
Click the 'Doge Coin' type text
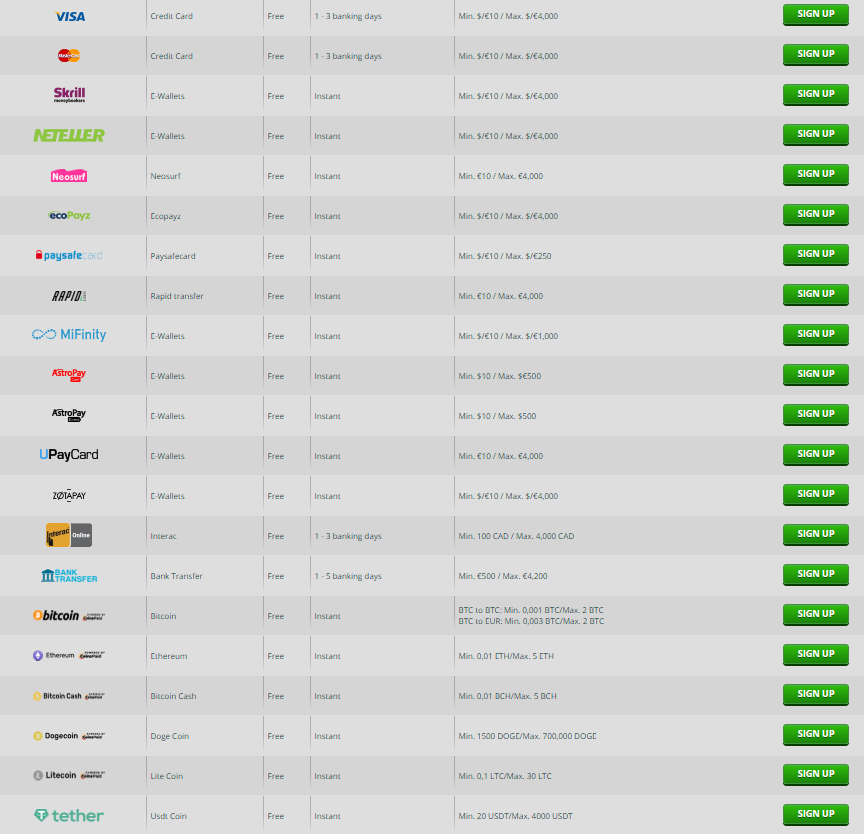[x=170, y=736]
